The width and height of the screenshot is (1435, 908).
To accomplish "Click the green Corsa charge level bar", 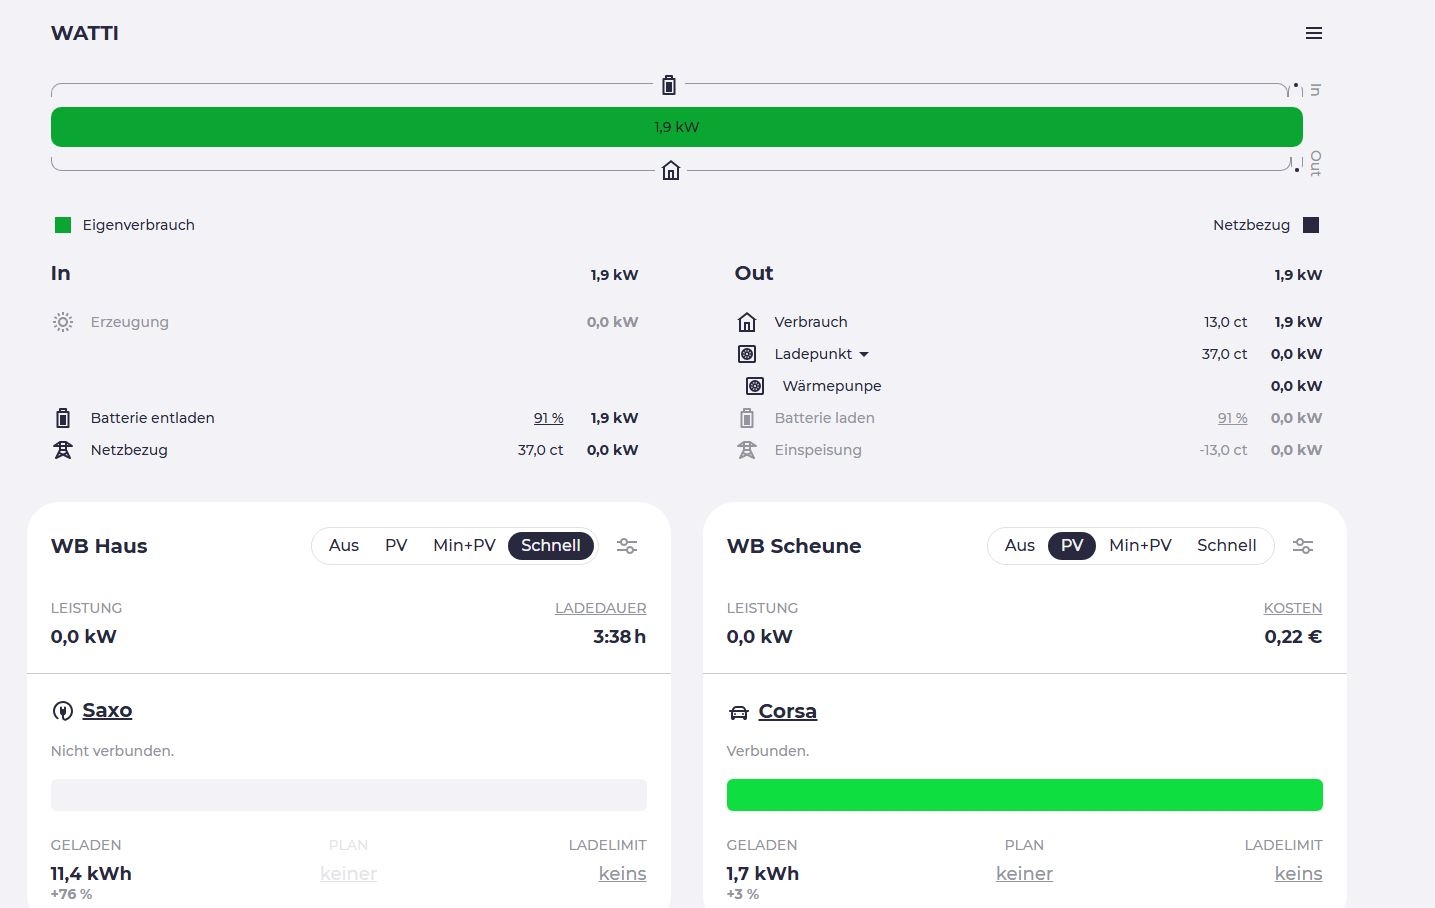I will 1024,795.
